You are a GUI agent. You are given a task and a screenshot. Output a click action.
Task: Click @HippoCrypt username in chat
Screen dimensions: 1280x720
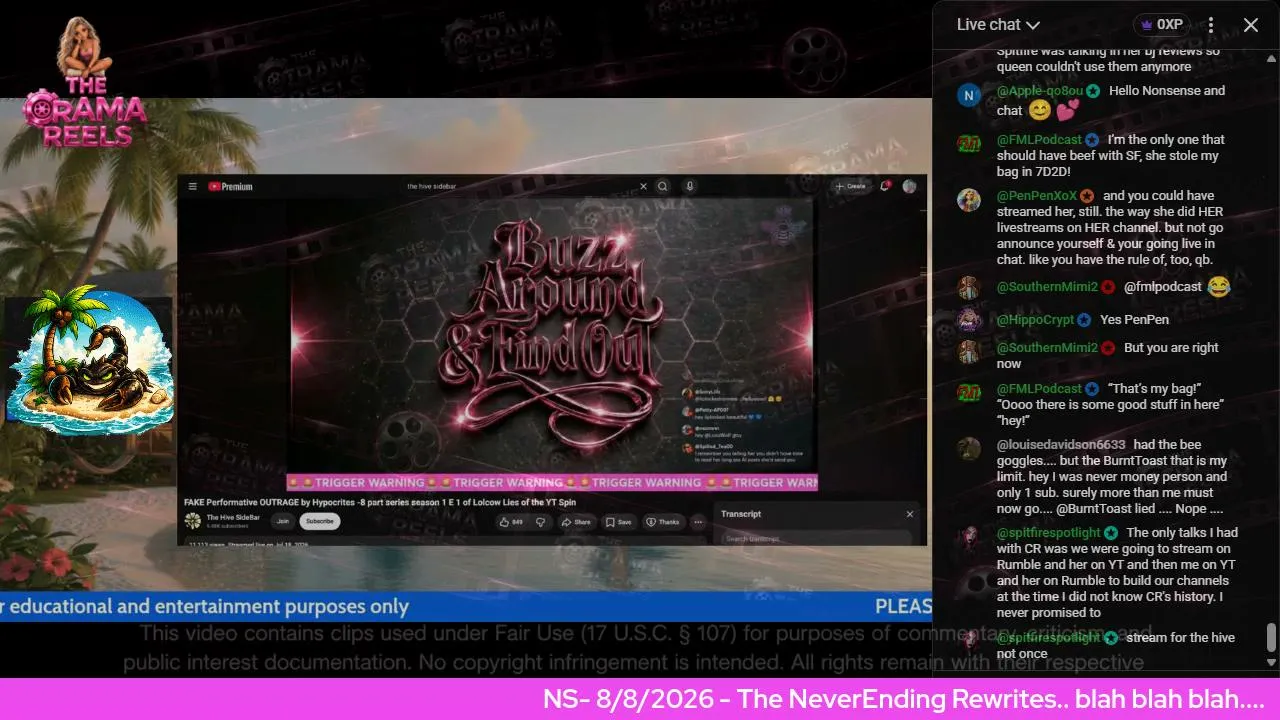[1036, 320]
